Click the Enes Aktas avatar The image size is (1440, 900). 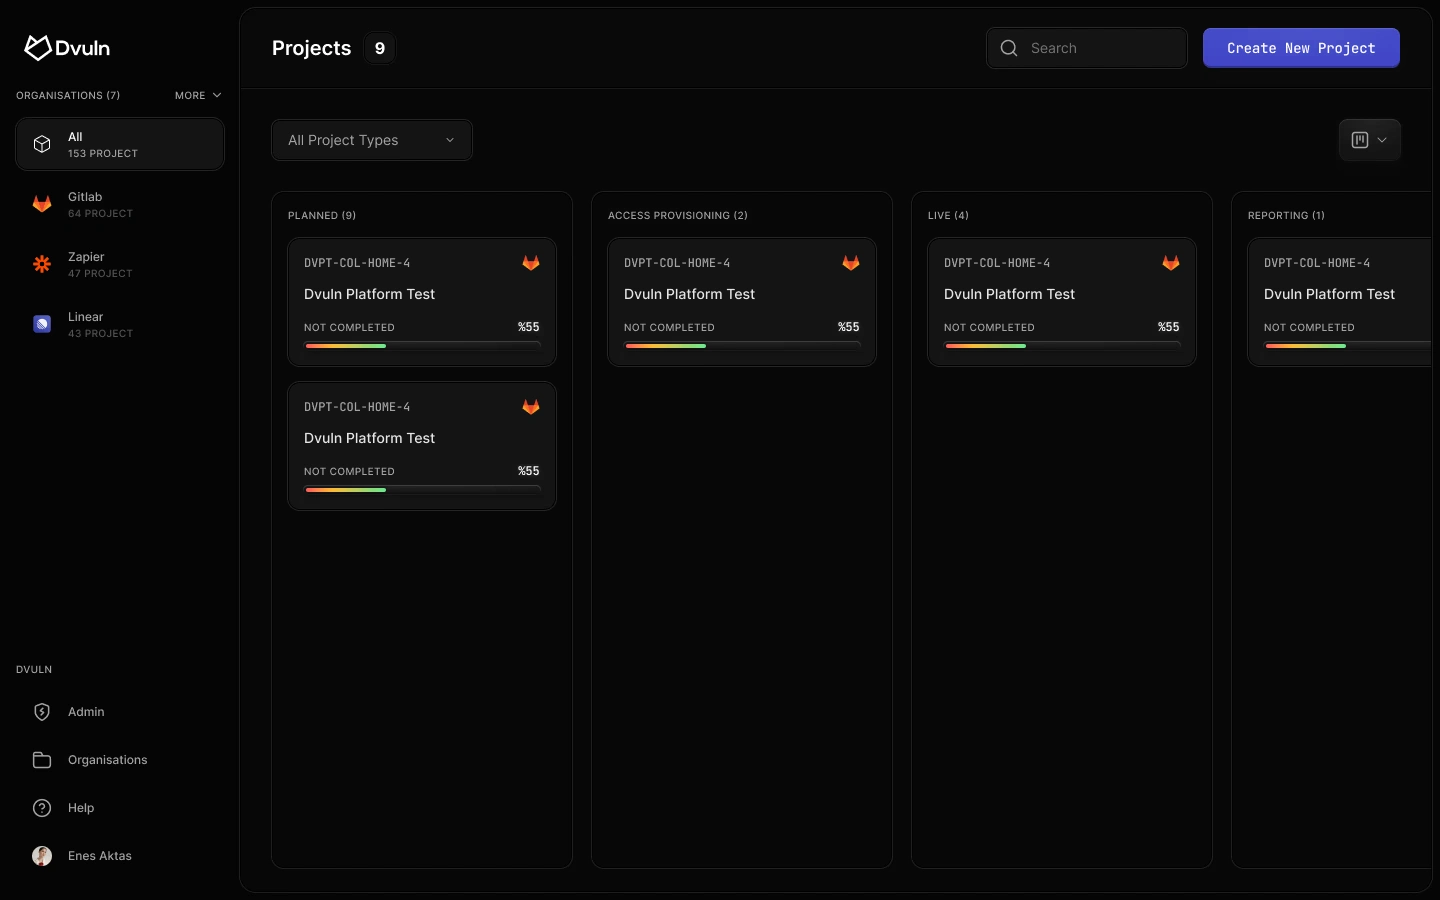point(42,856)
